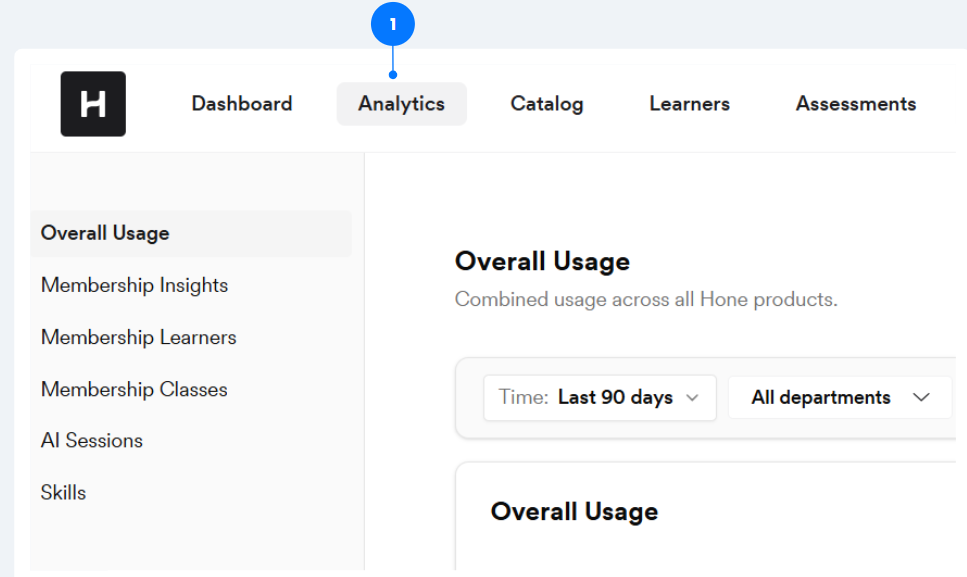Select the Analytics tab
Image resolution: width=967 pixels, height=577 pixels.
pyautogui.click(x=401, y=104)
